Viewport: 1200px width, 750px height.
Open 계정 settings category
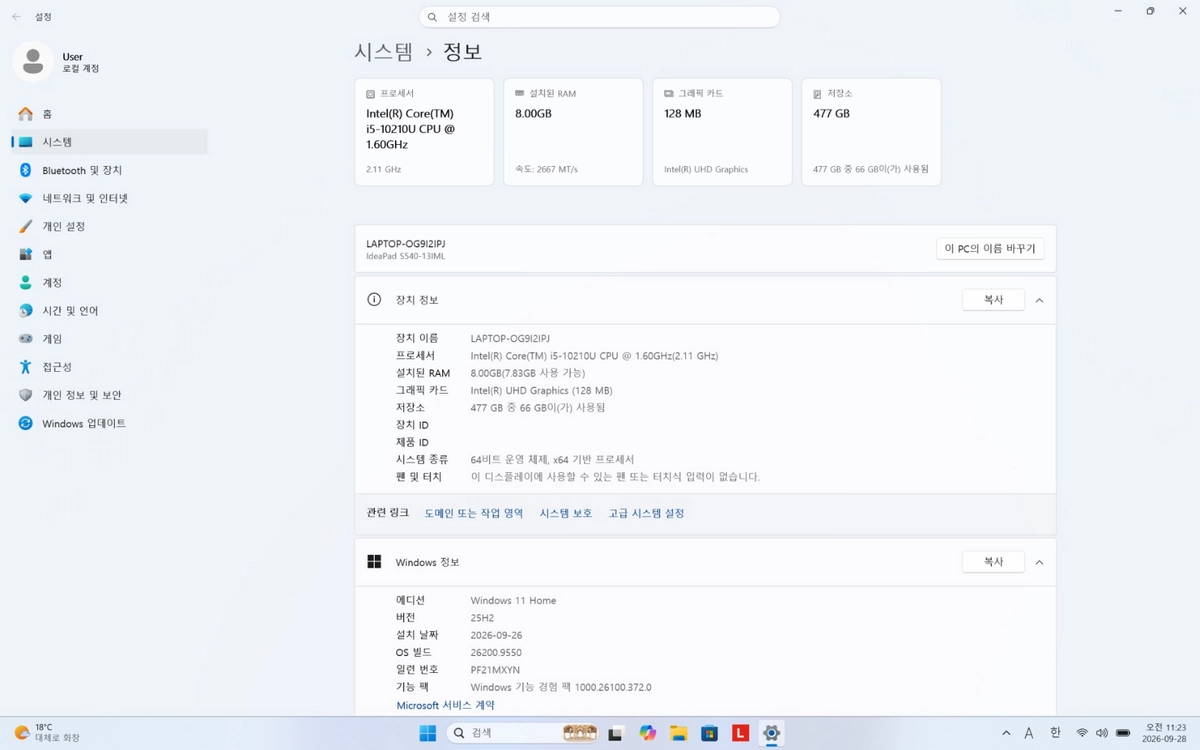pyautogui.click(x=108, y=282)
